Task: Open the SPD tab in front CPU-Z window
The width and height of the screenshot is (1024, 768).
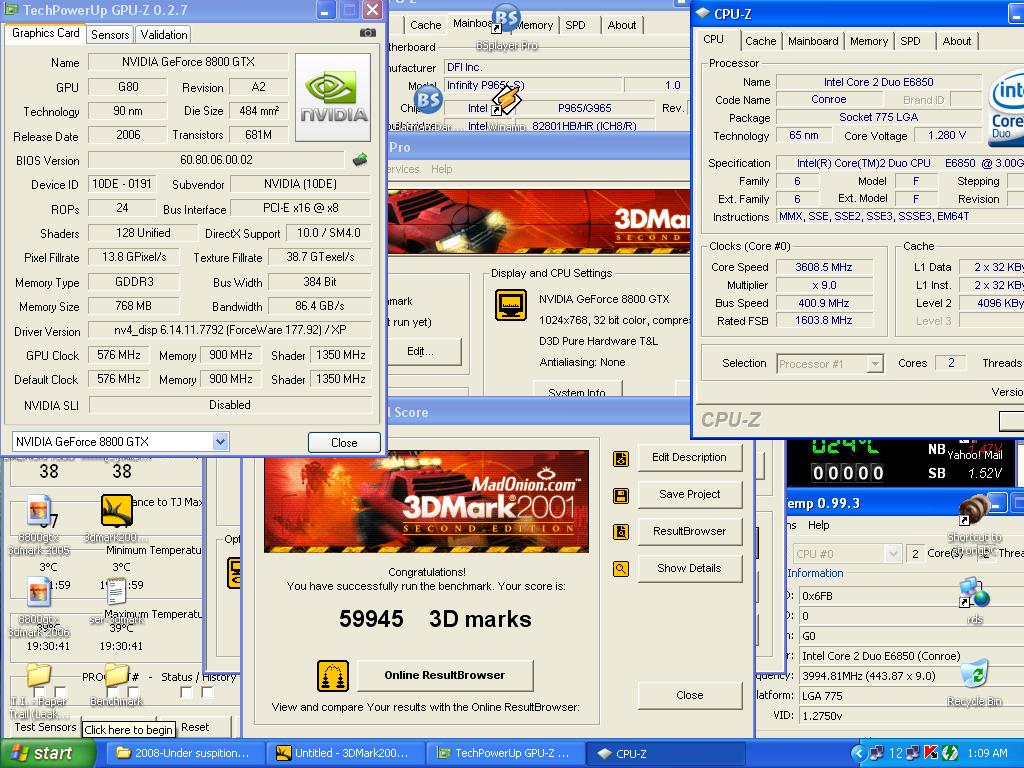Action: click(910, 41)
